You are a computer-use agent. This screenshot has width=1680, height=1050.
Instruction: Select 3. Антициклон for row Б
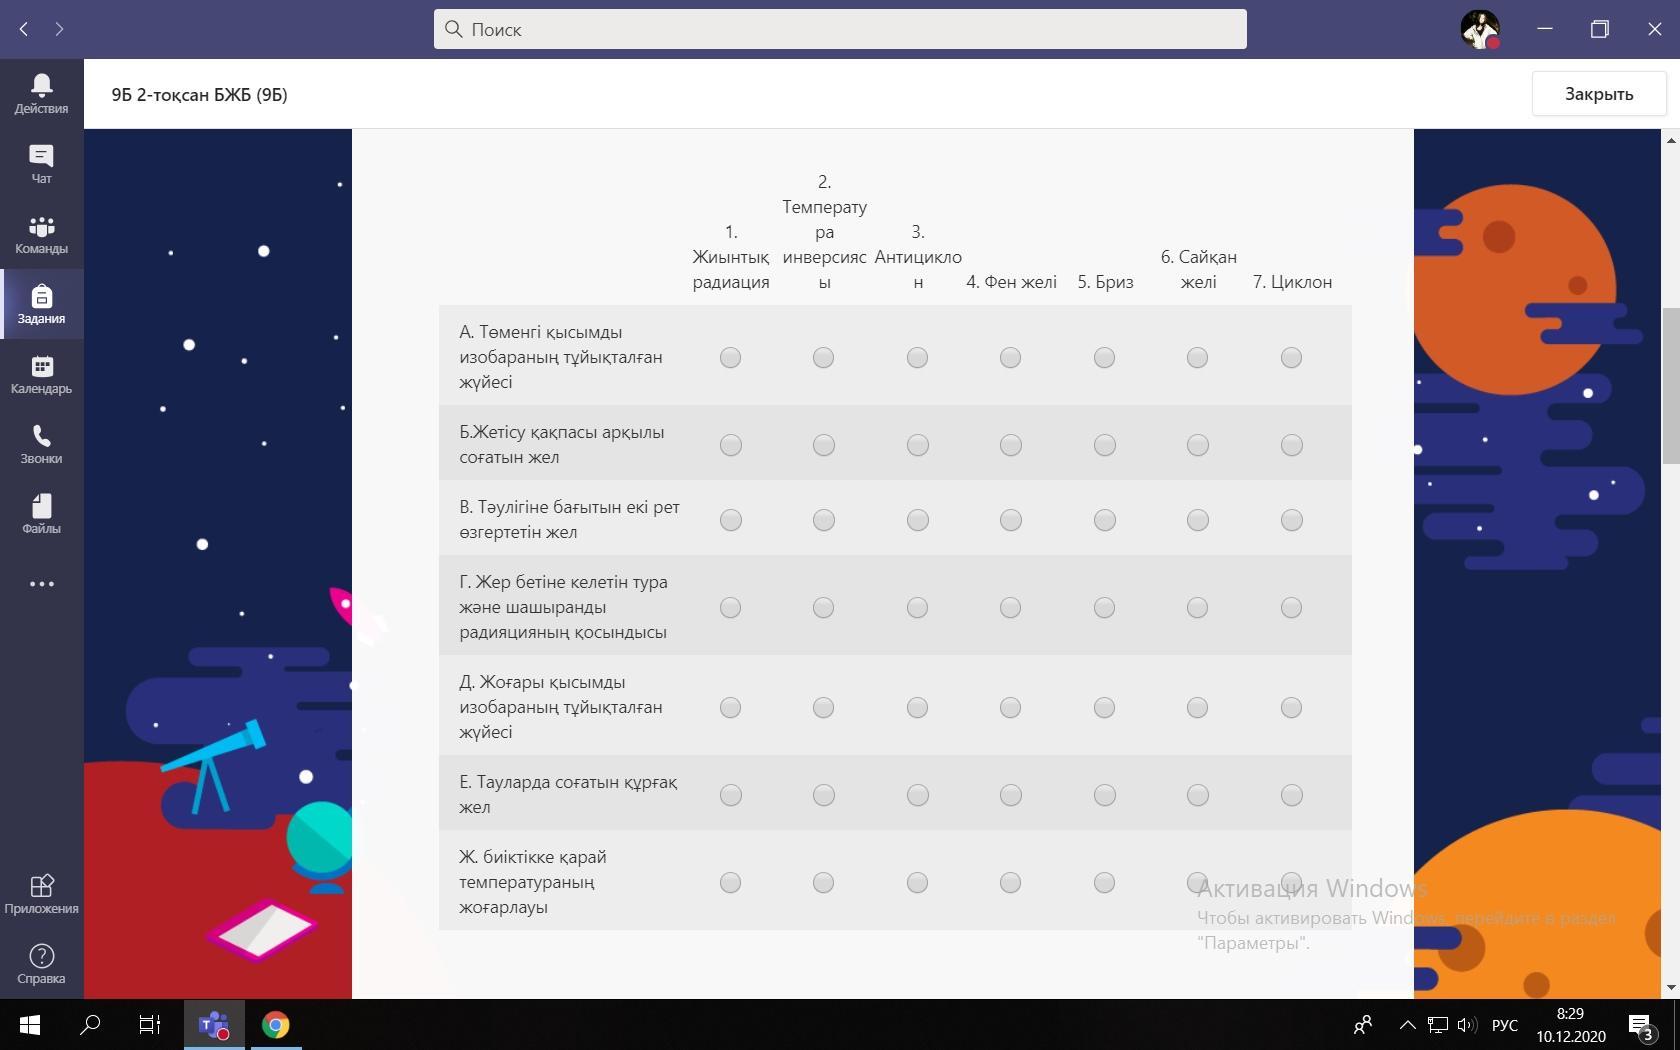pos(917,445)
